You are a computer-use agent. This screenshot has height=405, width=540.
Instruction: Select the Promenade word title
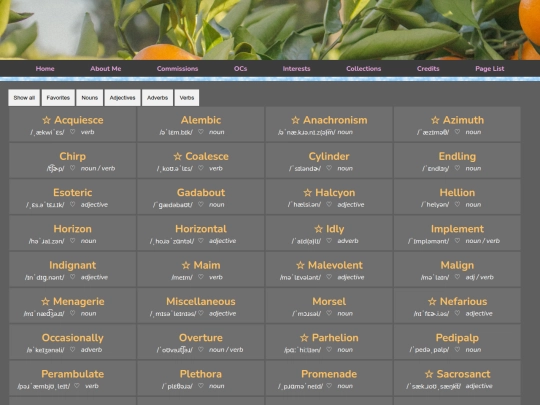coord(329,374)
